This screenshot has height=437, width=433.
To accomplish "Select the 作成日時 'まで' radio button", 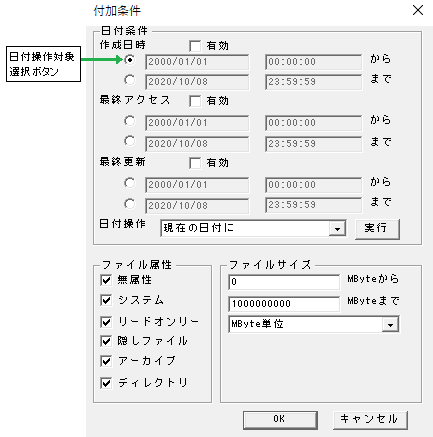I will click(129, 80).
